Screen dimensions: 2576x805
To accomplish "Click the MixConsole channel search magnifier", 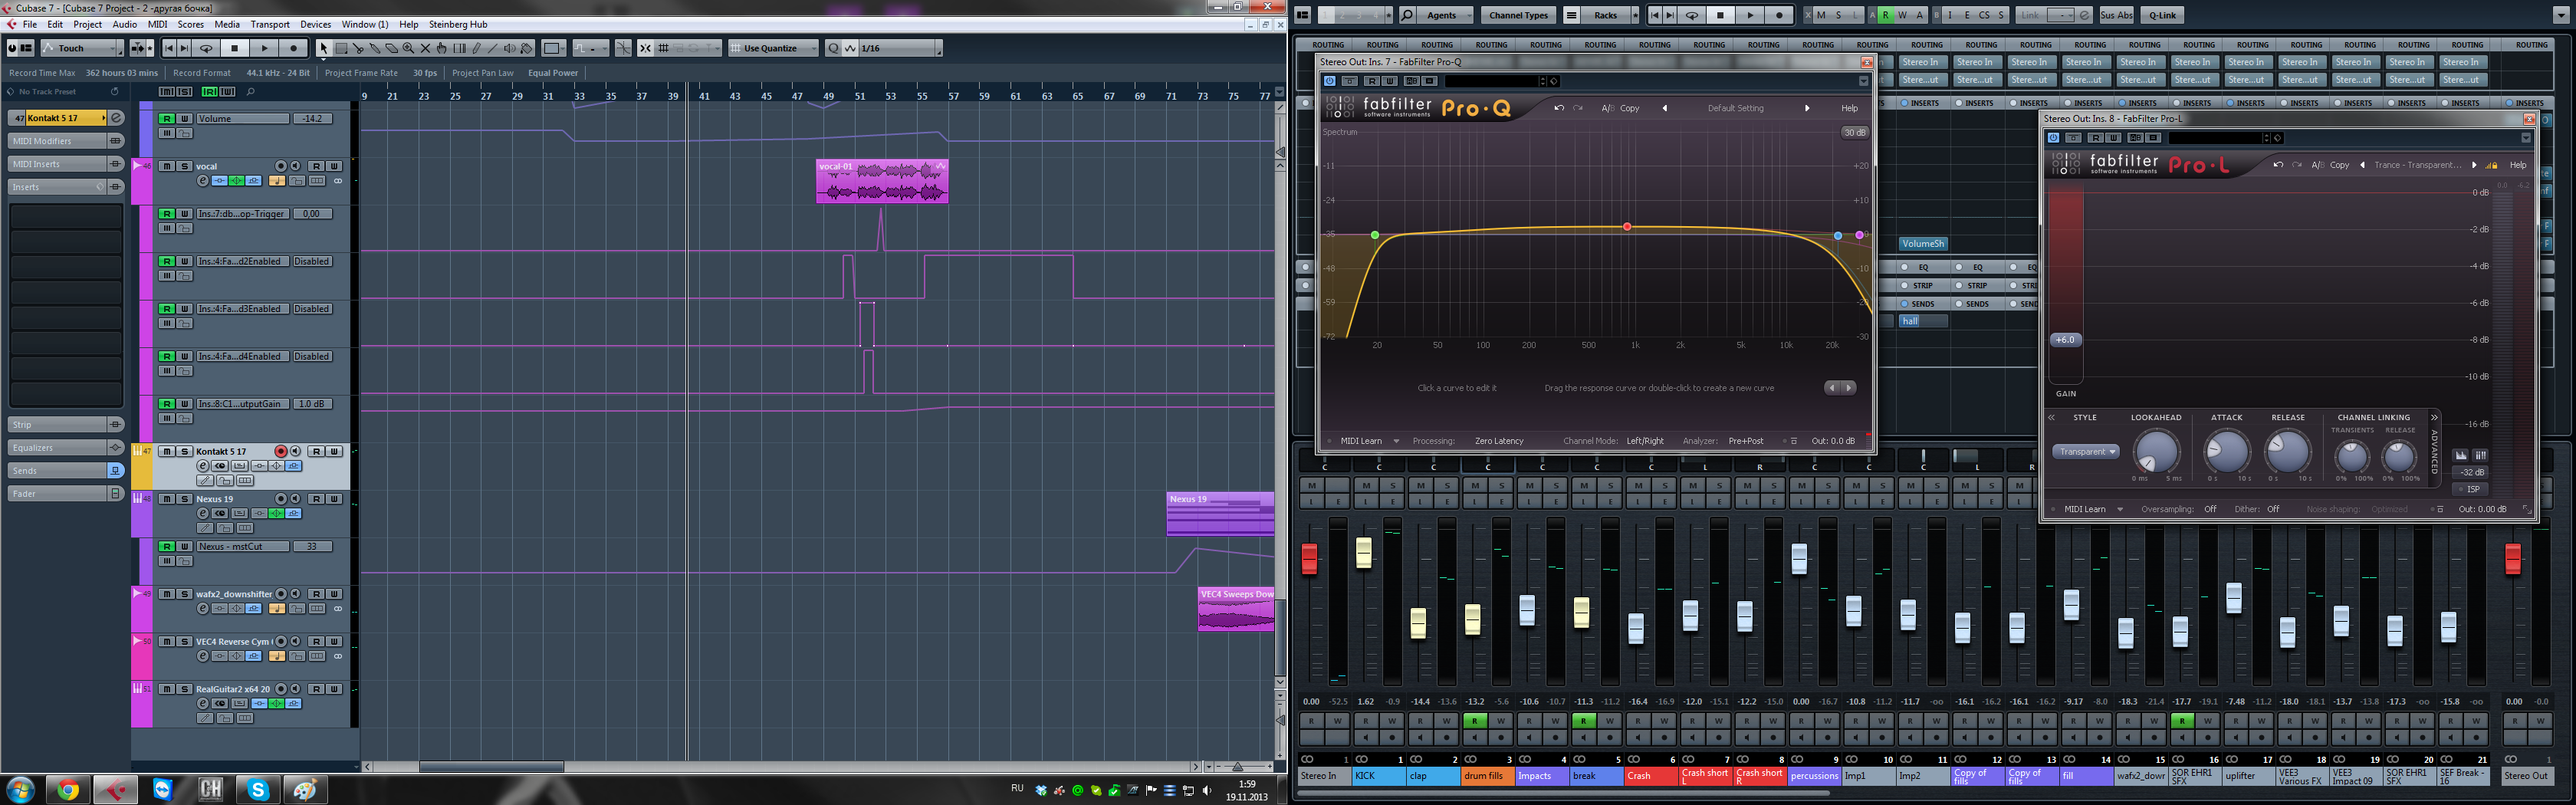I will point(1407,15).
